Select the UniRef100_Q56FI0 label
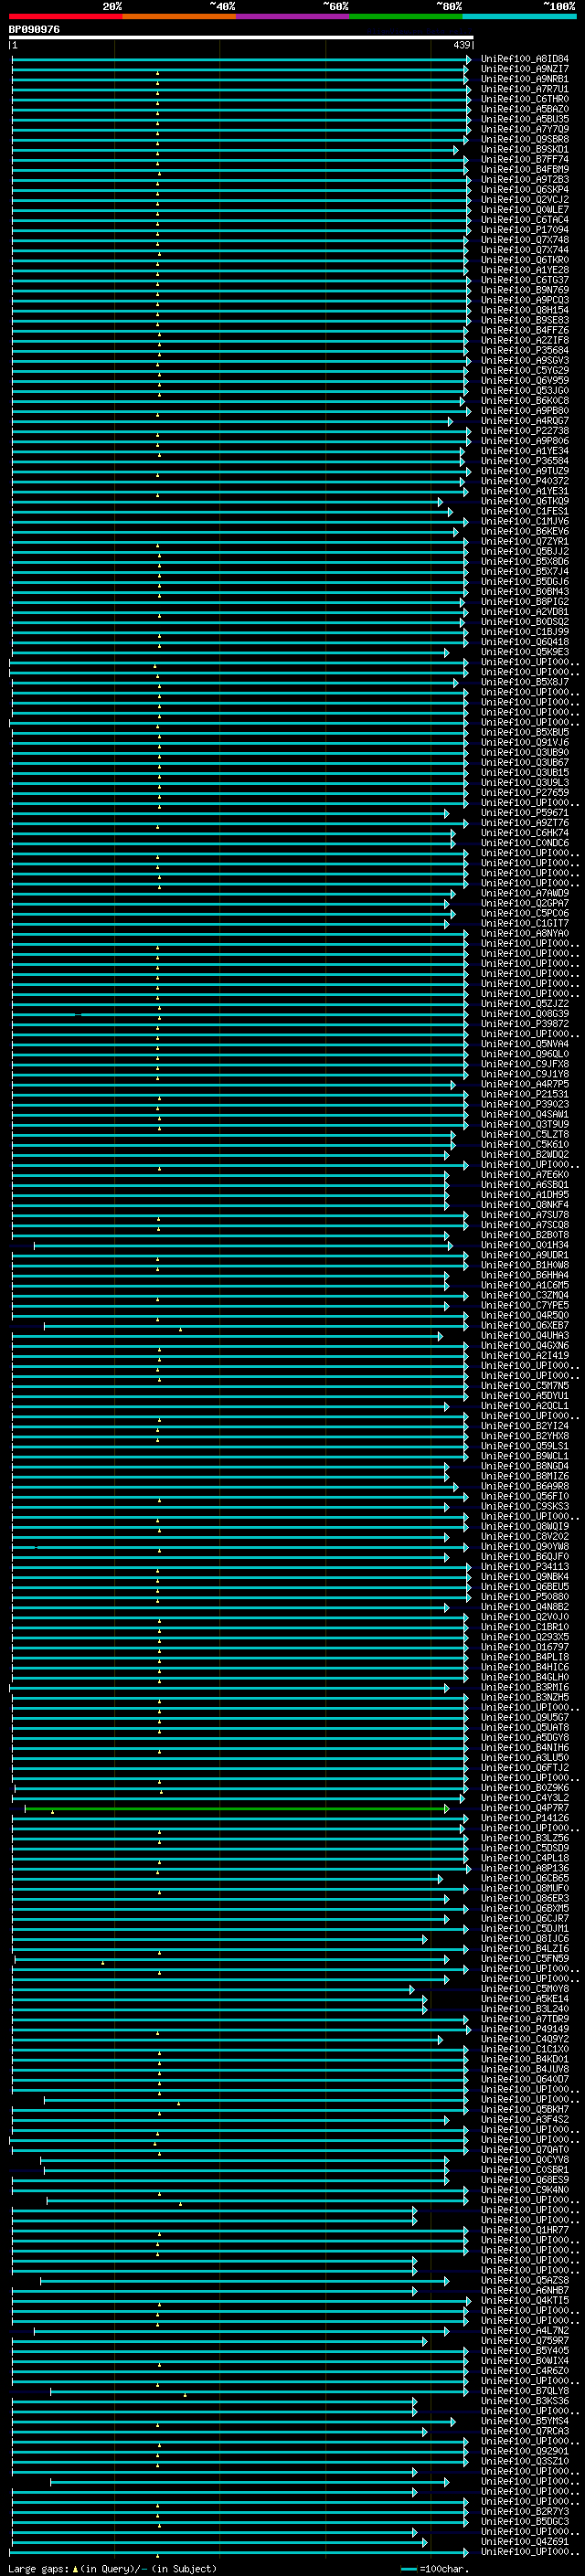 pos(525,1497)
